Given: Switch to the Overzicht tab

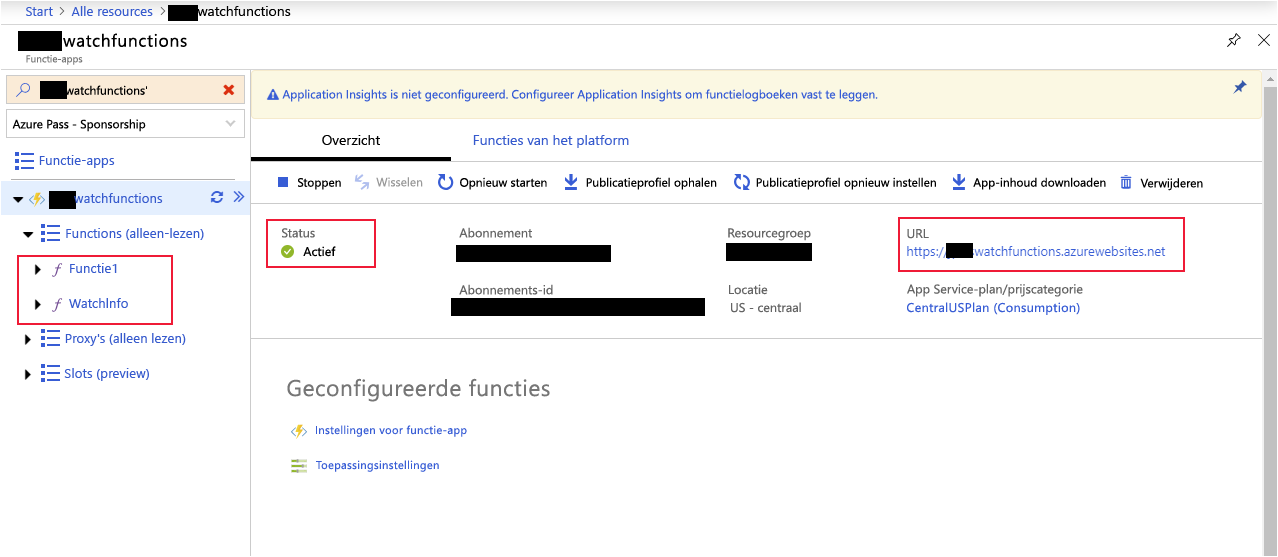Looking at the screenshot, I should pos(351,141).
